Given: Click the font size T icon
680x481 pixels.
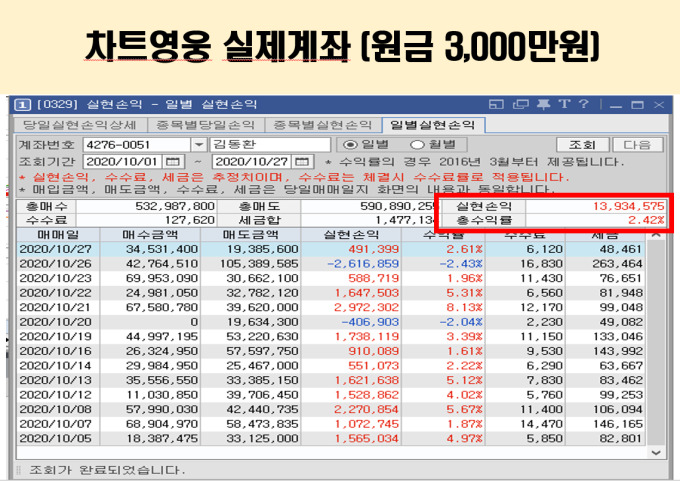Looking at the screenshot, I should (563, 104).
